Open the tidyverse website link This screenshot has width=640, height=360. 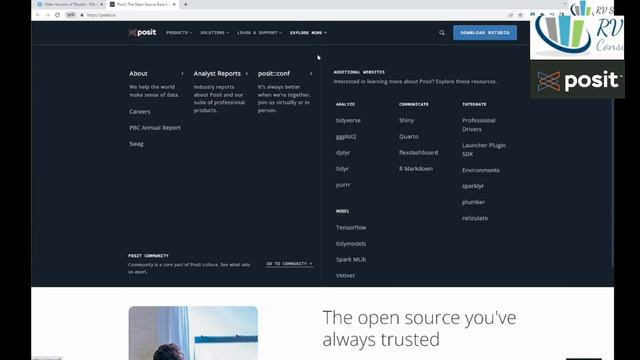coord(348,120)
